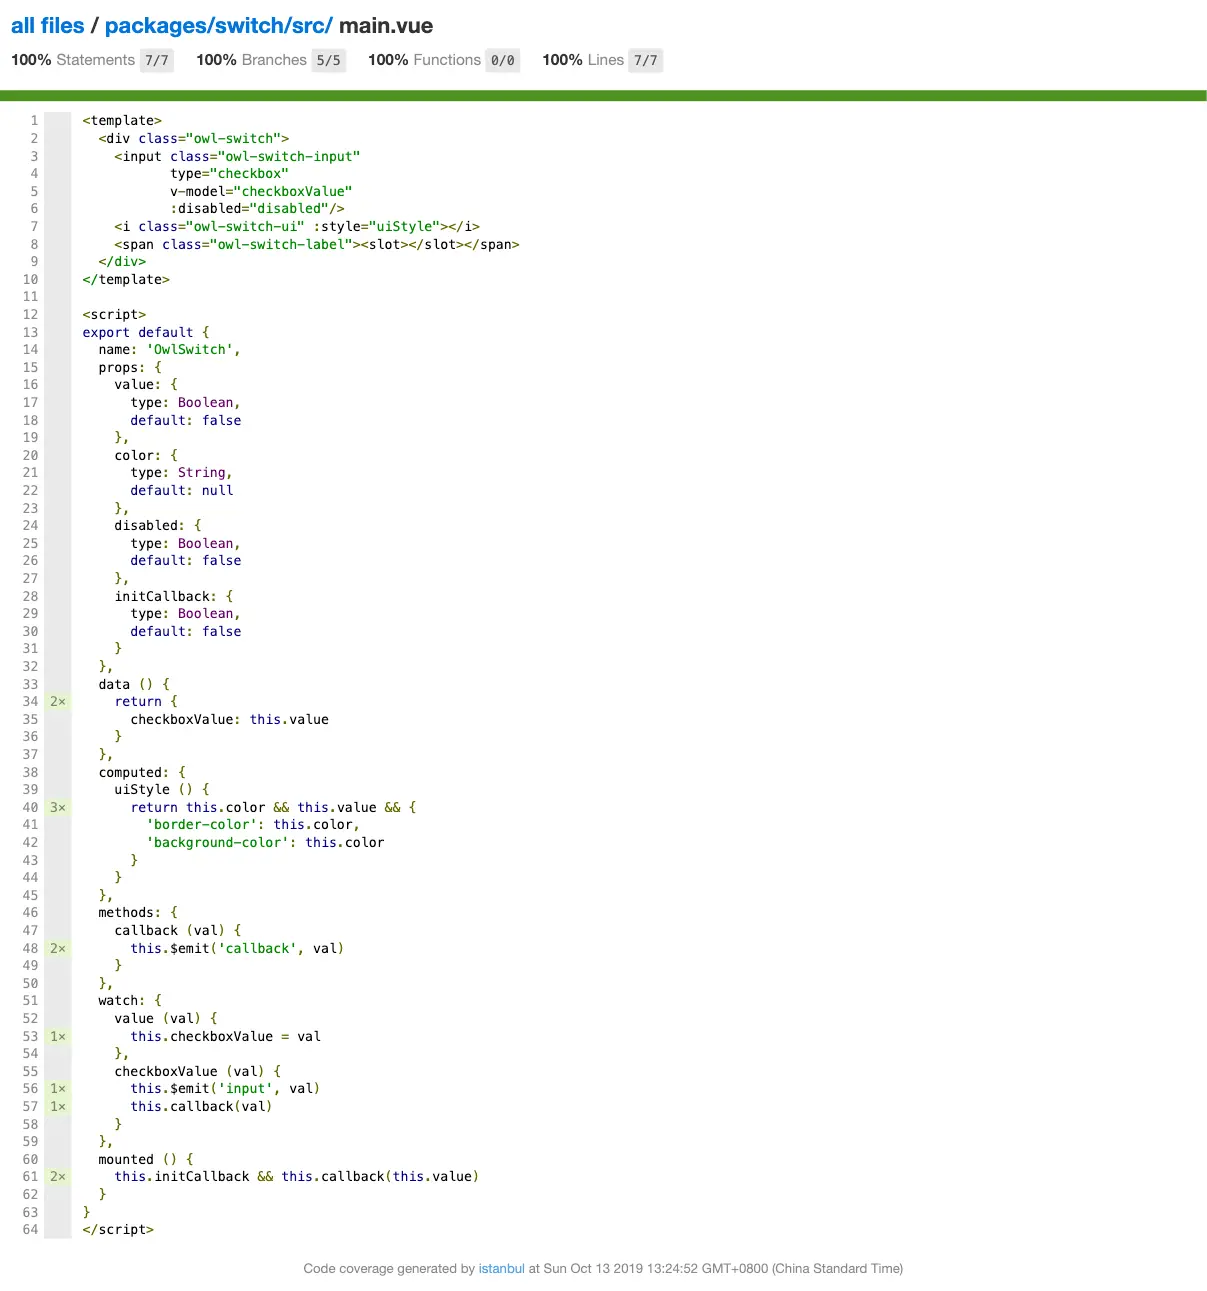The width and height of the screenshot is (1207, 1291).
Task: Click the 2× hit count on line 48
Action: pos(58,948)
